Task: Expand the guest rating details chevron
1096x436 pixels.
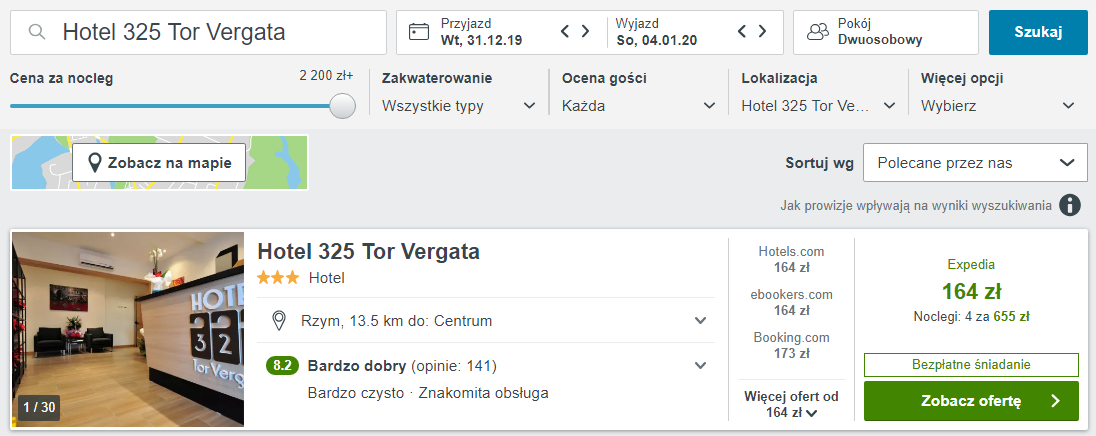Action: coord(700,365)
